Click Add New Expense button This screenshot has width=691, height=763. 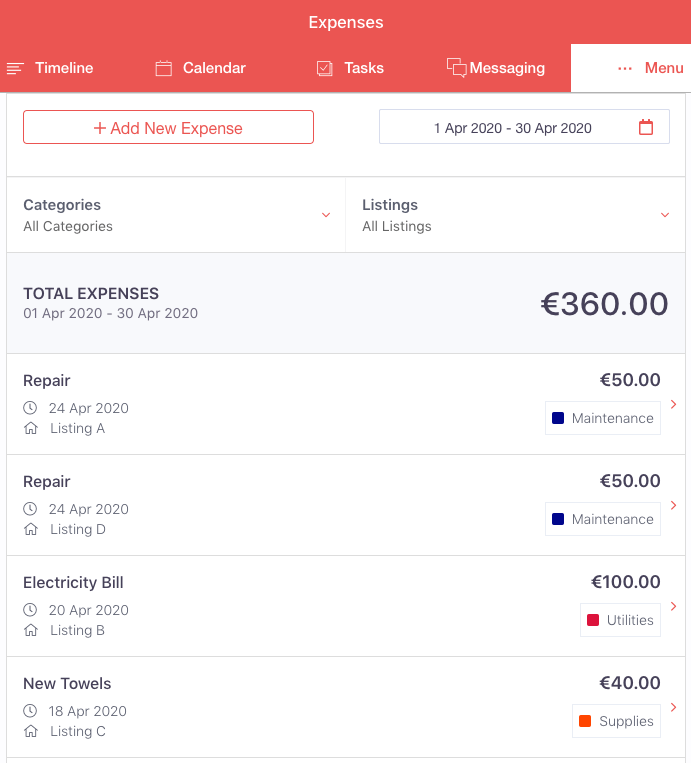[168, 127]
